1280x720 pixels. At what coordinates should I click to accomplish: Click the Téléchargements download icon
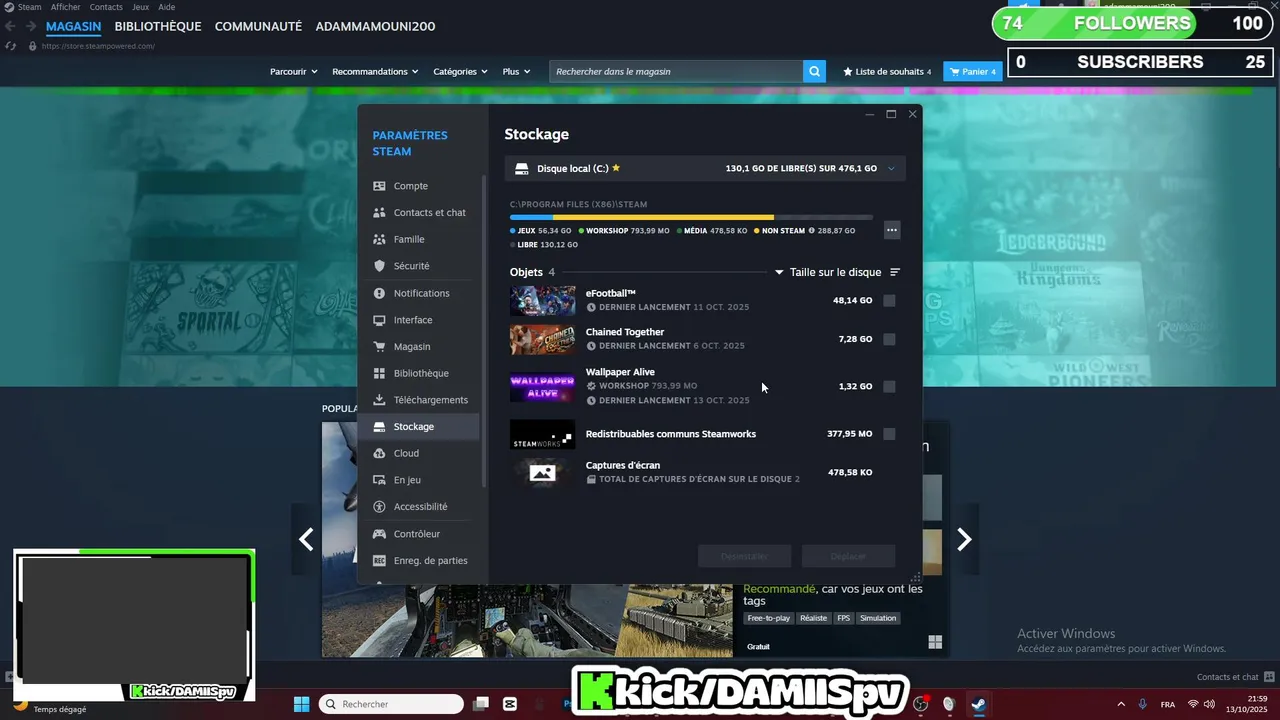[379, 400]
